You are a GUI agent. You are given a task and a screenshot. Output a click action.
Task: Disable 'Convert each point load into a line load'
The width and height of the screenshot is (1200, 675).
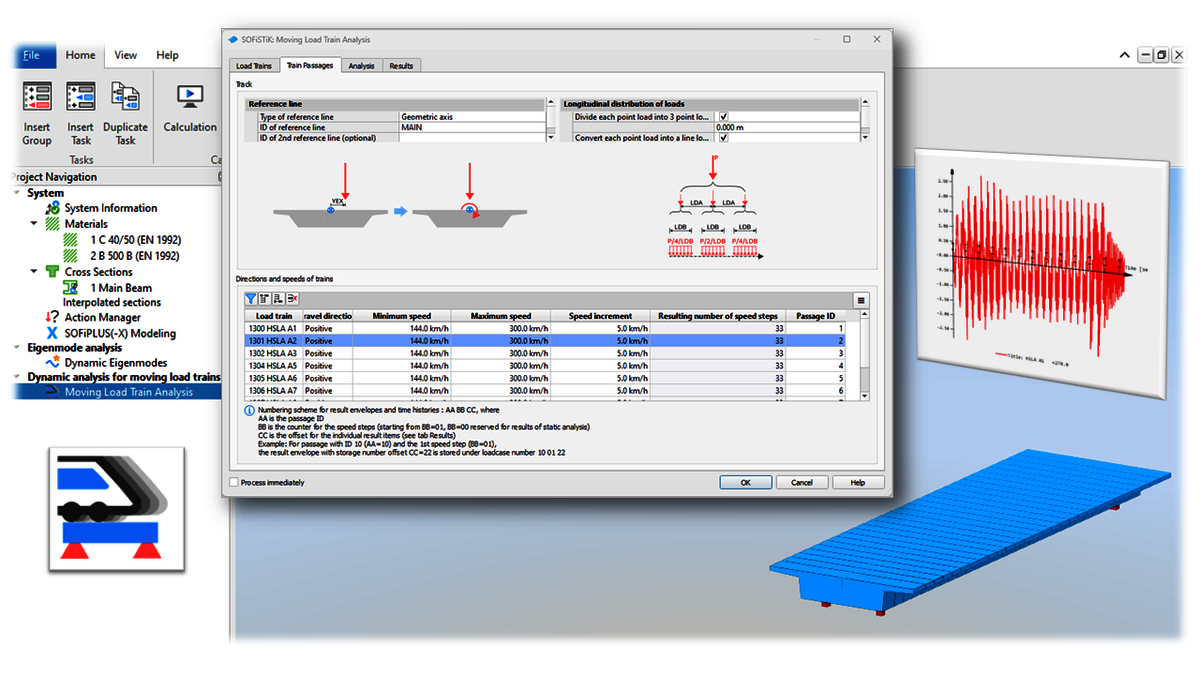click(x=723, y=138)
